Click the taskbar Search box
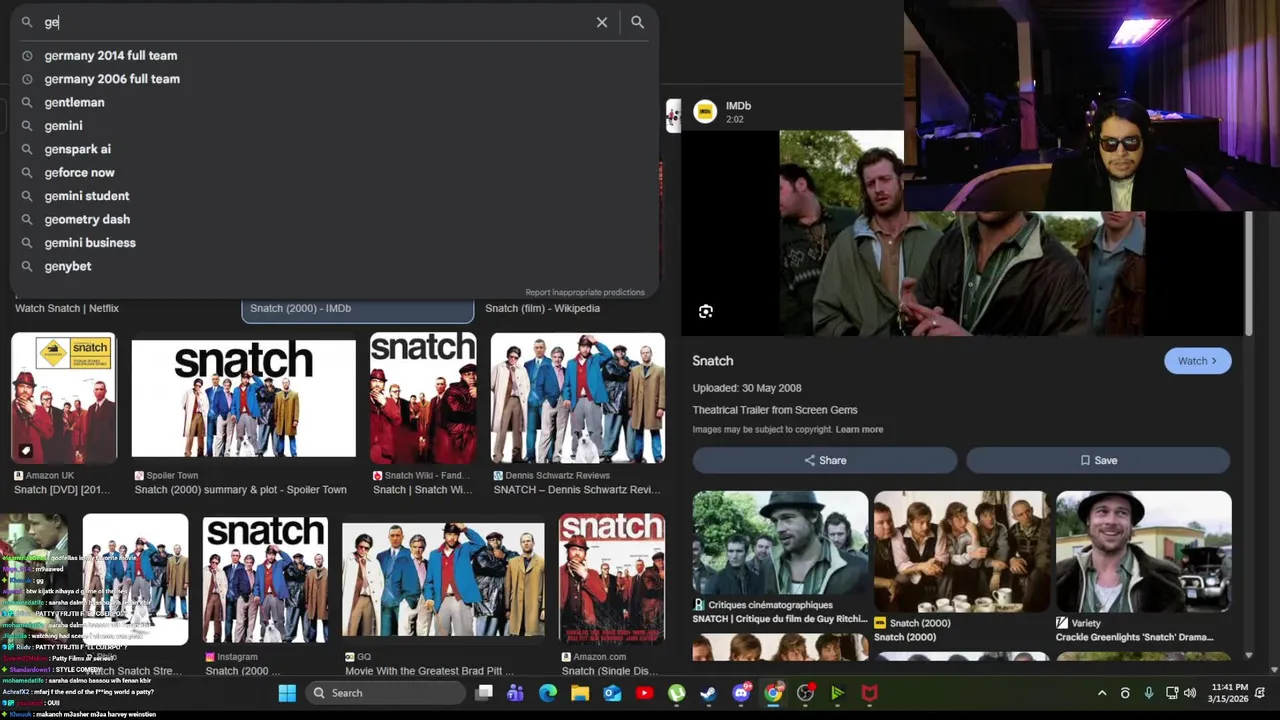 tap(385, 693)
